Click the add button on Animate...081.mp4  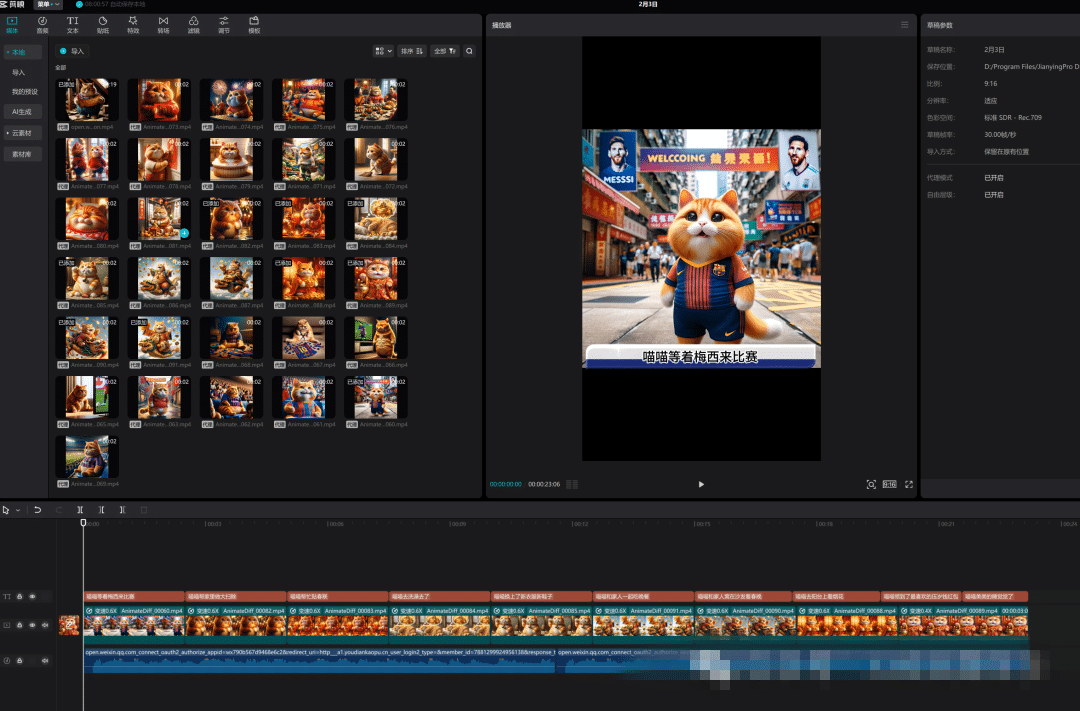tap(184, 233)
